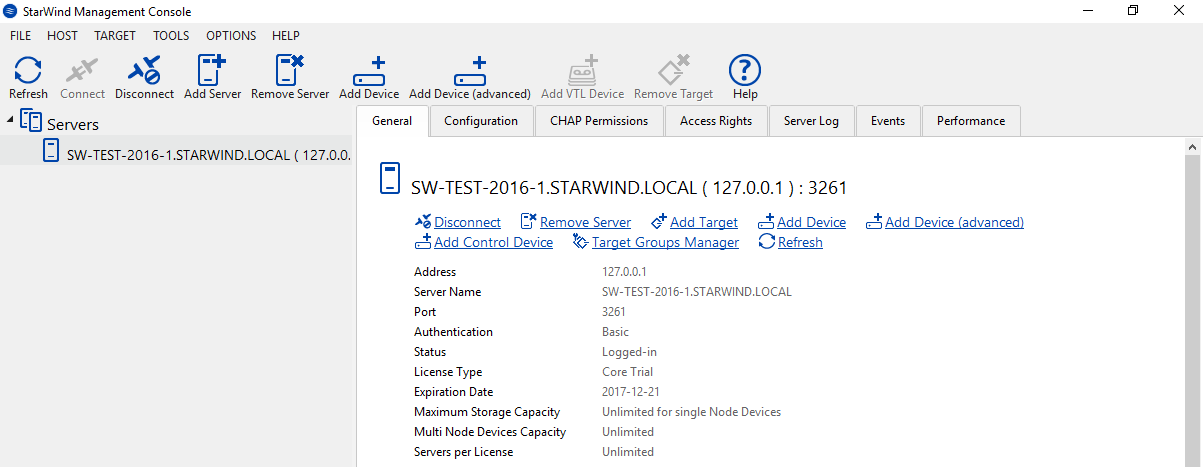Open the Performance tab
Image resolution: width=1203 pixels, height=467 pixels.
pyautogui.click(x=971, y=121)
